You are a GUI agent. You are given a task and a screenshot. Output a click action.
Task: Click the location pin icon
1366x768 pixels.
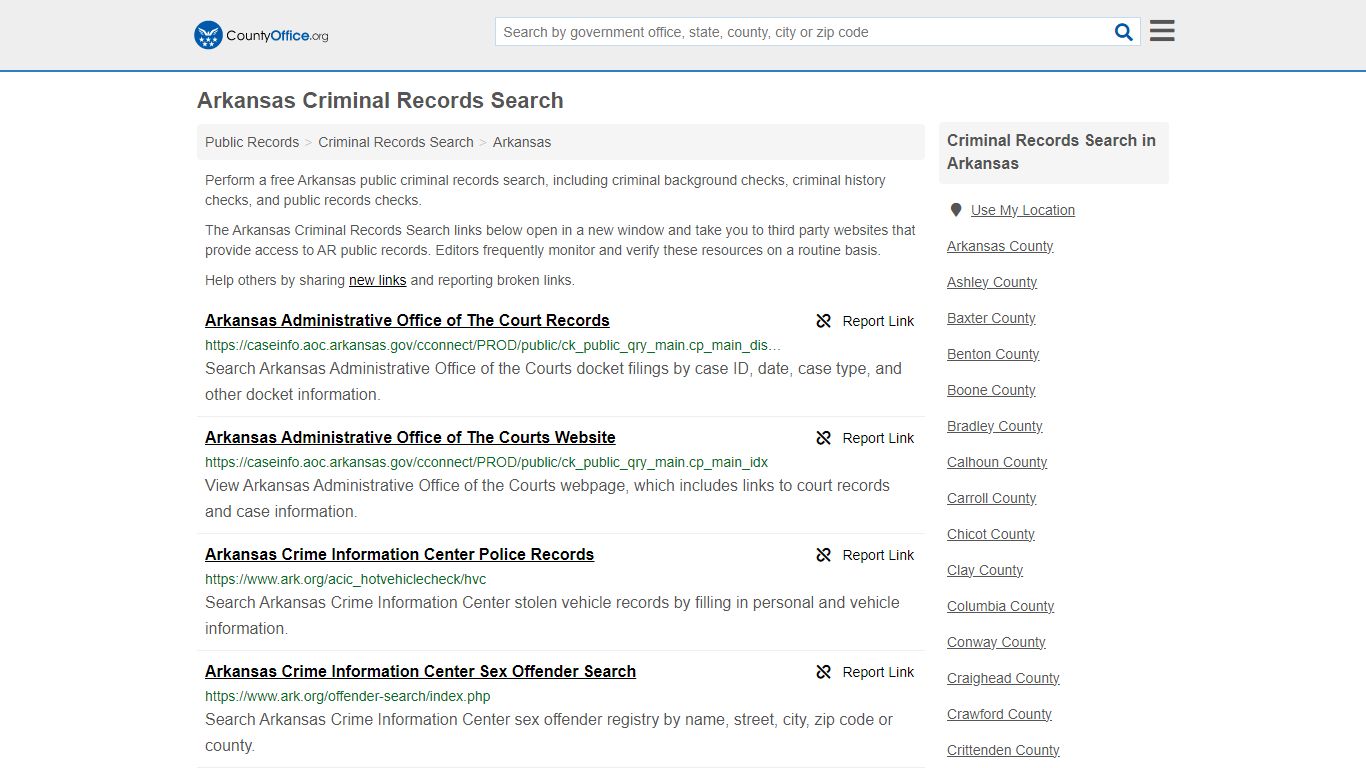coord(956,210)
